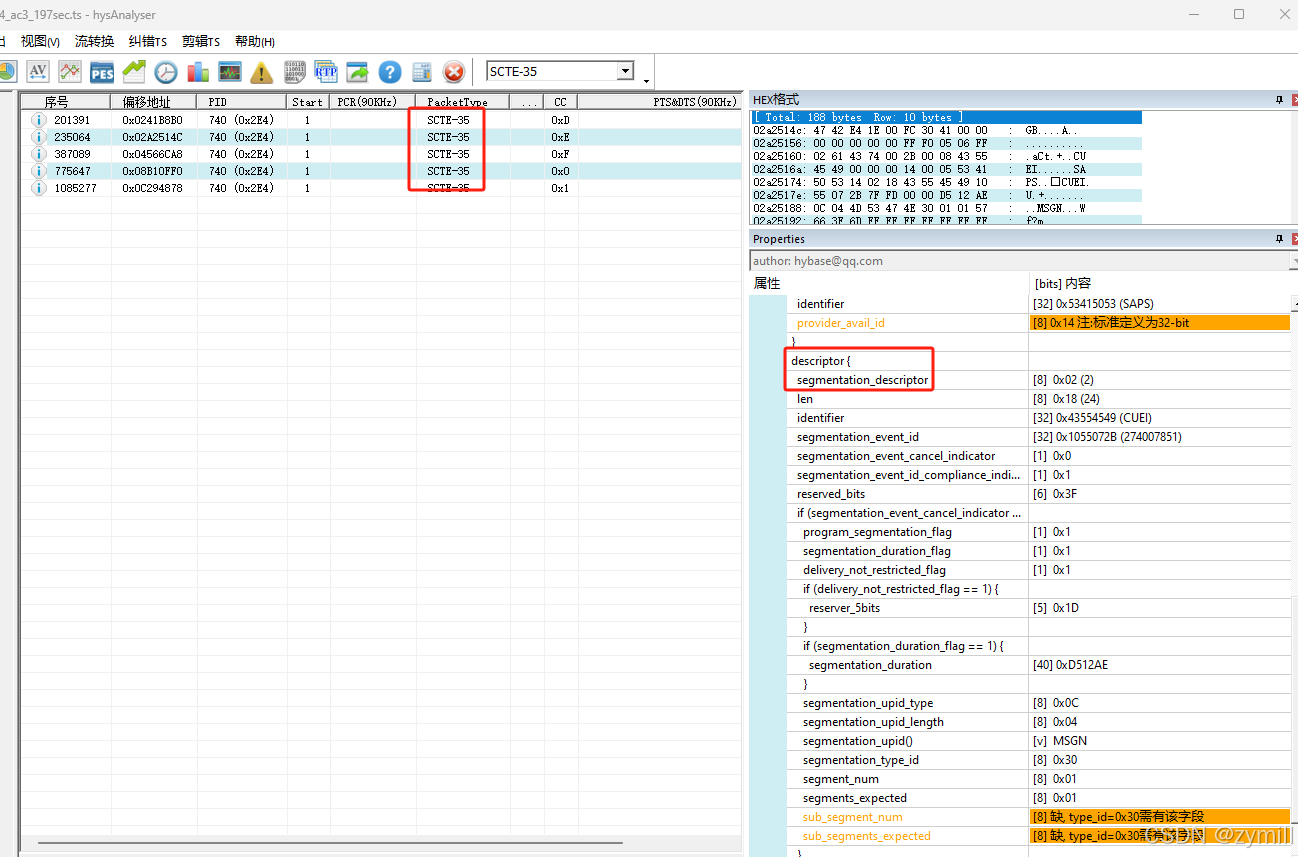The height and width of the screenshot is (857, 1298).
Task: Click the info icon for packet 235064
Action: pyautogui.click(x=39, y=137)
